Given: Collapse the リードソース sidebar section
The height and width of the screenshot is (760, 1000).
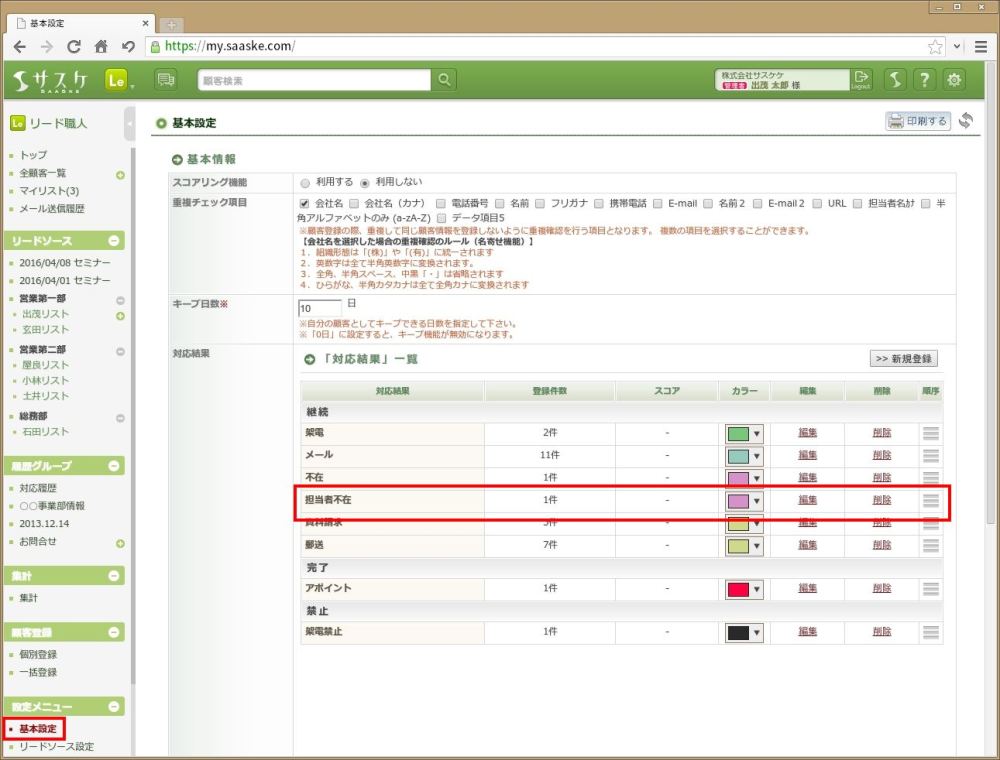Looking at the screenshot, I should (x=114, y=241).
